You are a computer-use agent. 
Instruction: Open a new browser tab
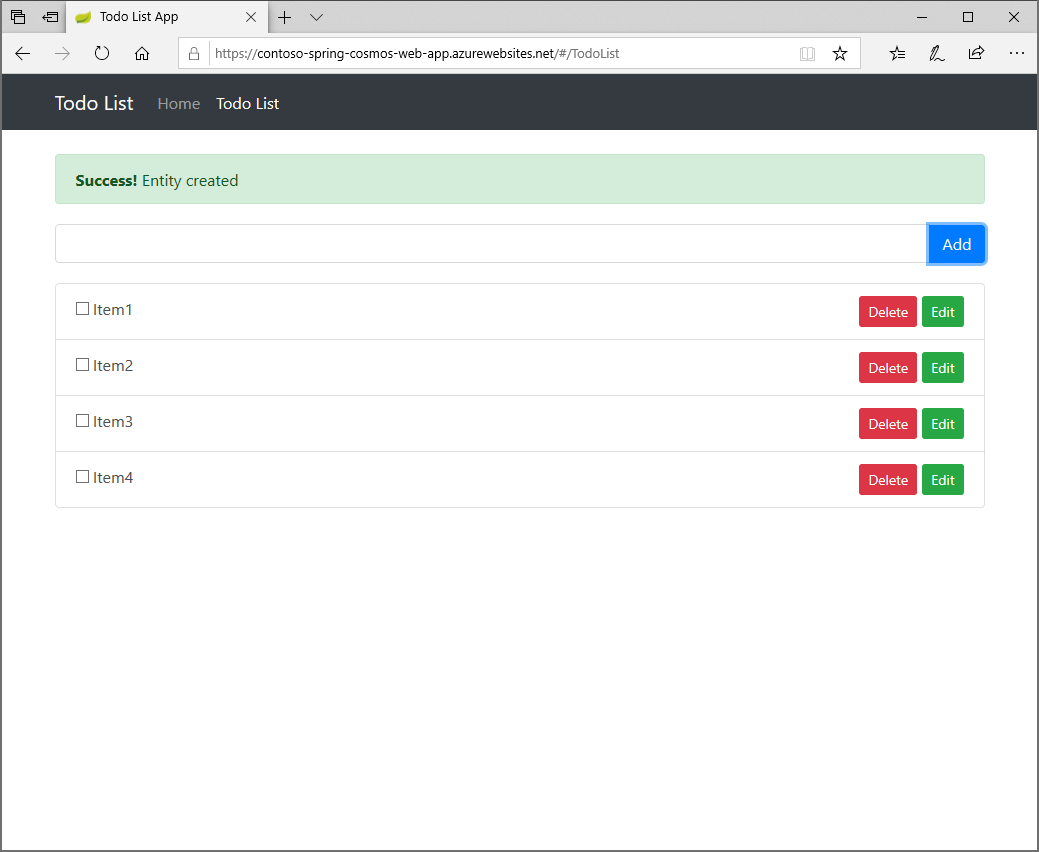(x=284, y=17)
